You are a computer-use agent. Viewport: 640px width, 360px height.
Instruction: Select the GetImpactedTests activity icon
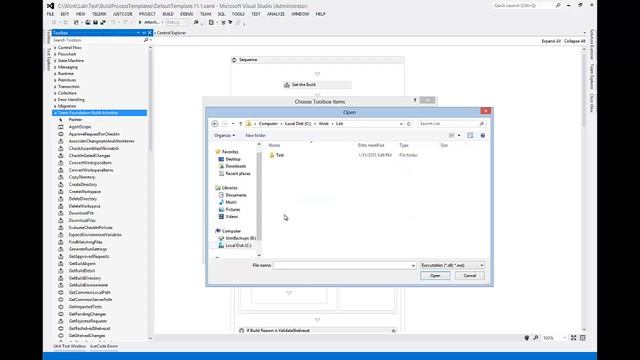coord(61,307)
